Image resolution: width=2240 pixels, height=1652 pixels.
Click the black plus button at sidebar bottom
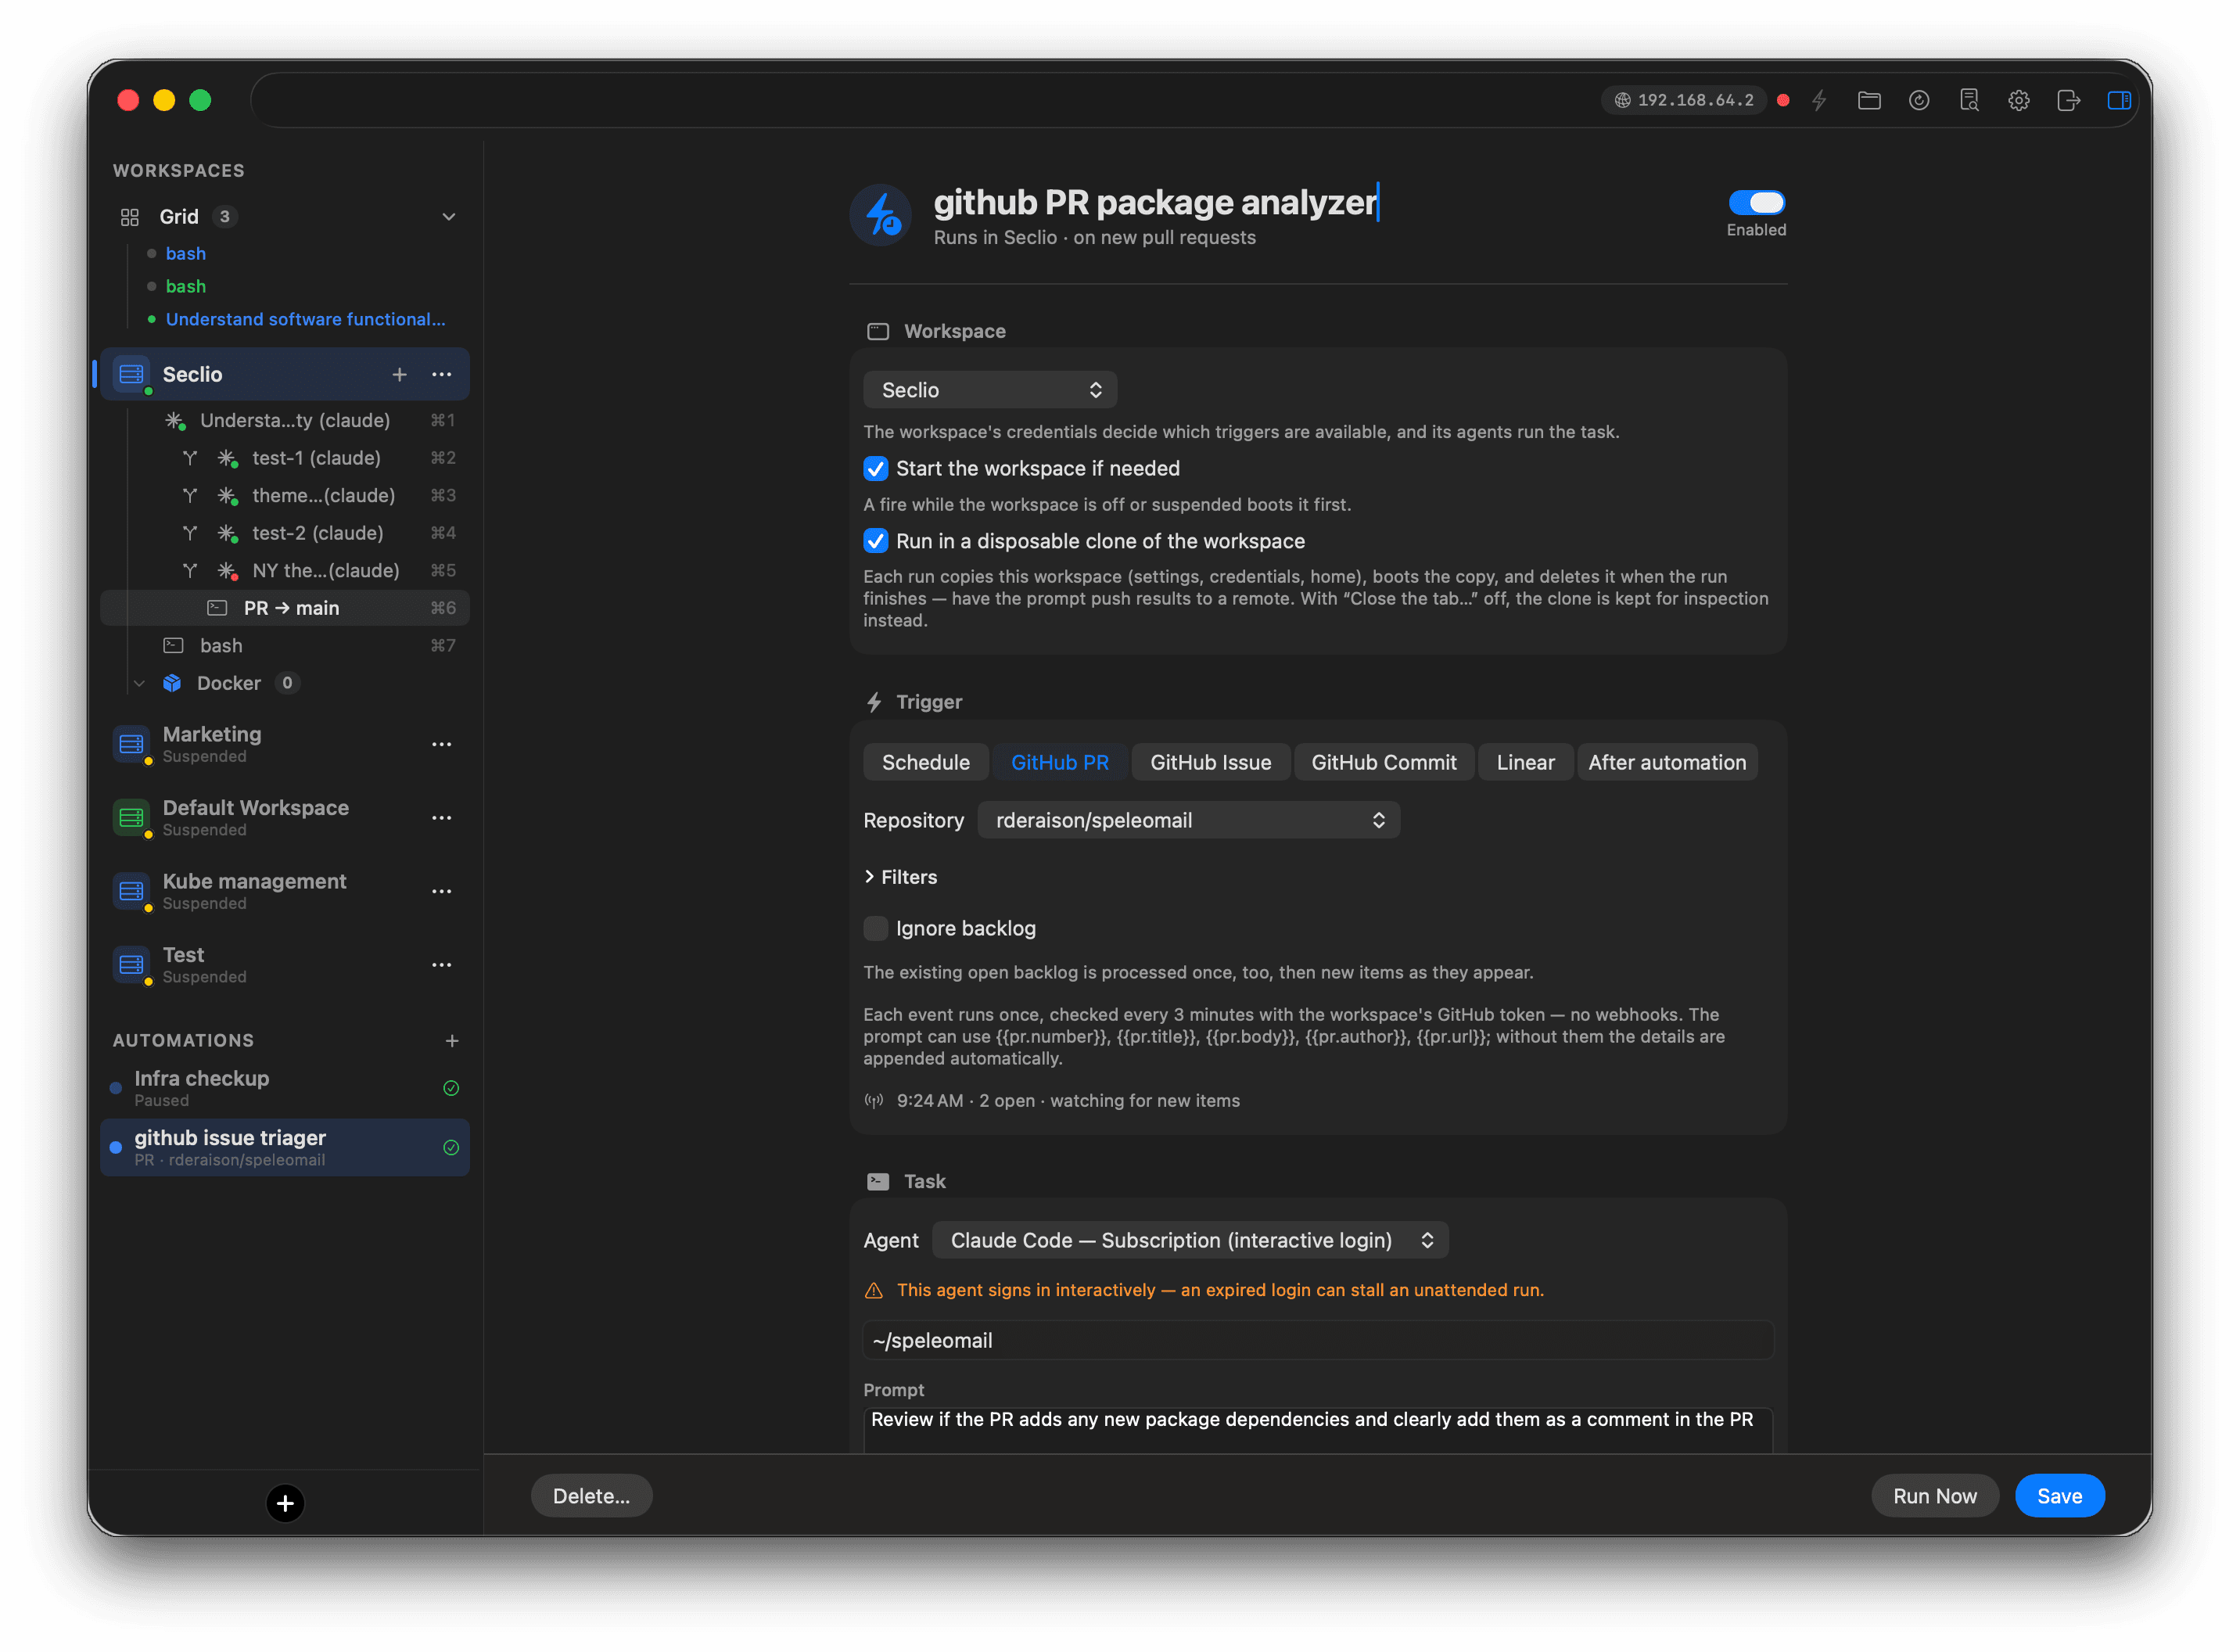[x=285, y=1503]
